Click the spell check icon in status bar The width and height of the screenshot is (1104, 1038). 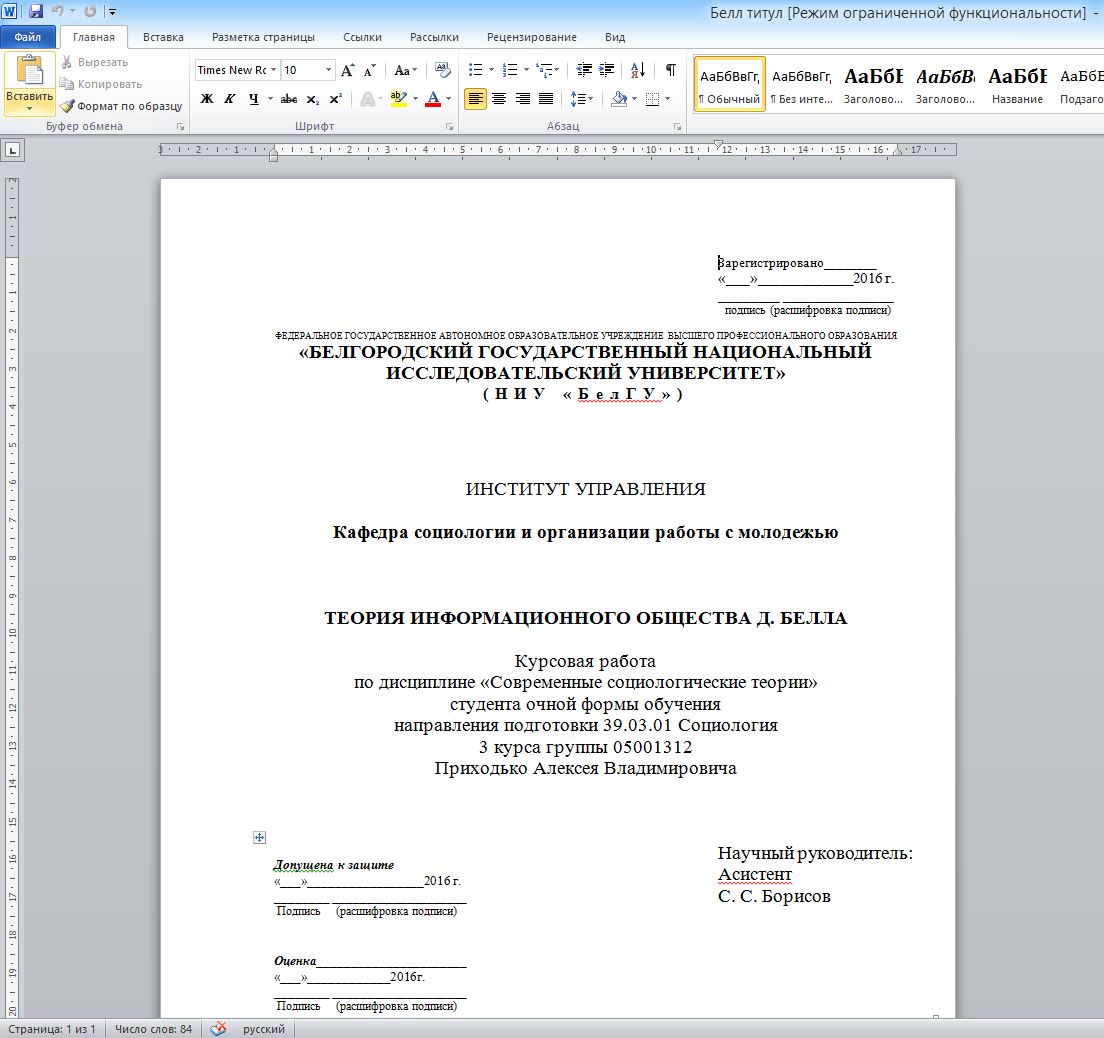[x=218, y=1029]
